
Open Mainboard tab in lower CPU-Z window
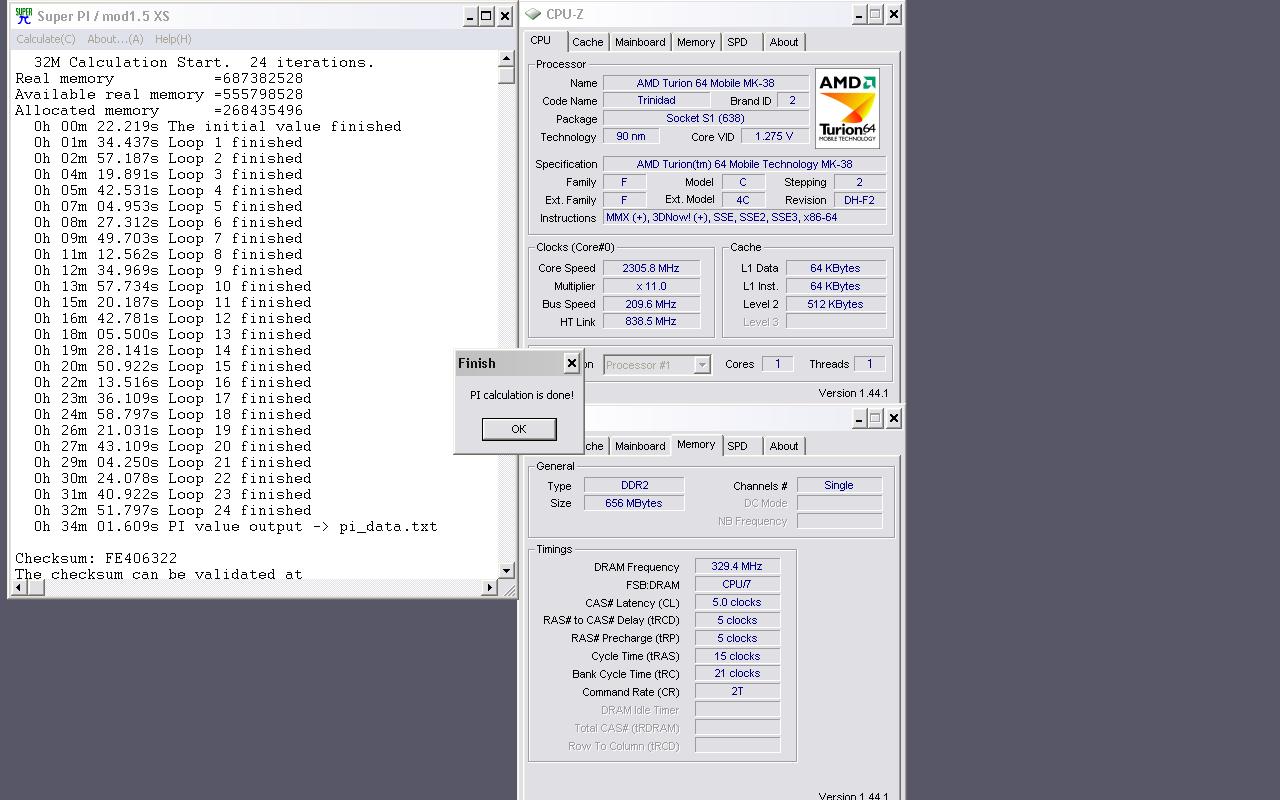coord(640,446)
